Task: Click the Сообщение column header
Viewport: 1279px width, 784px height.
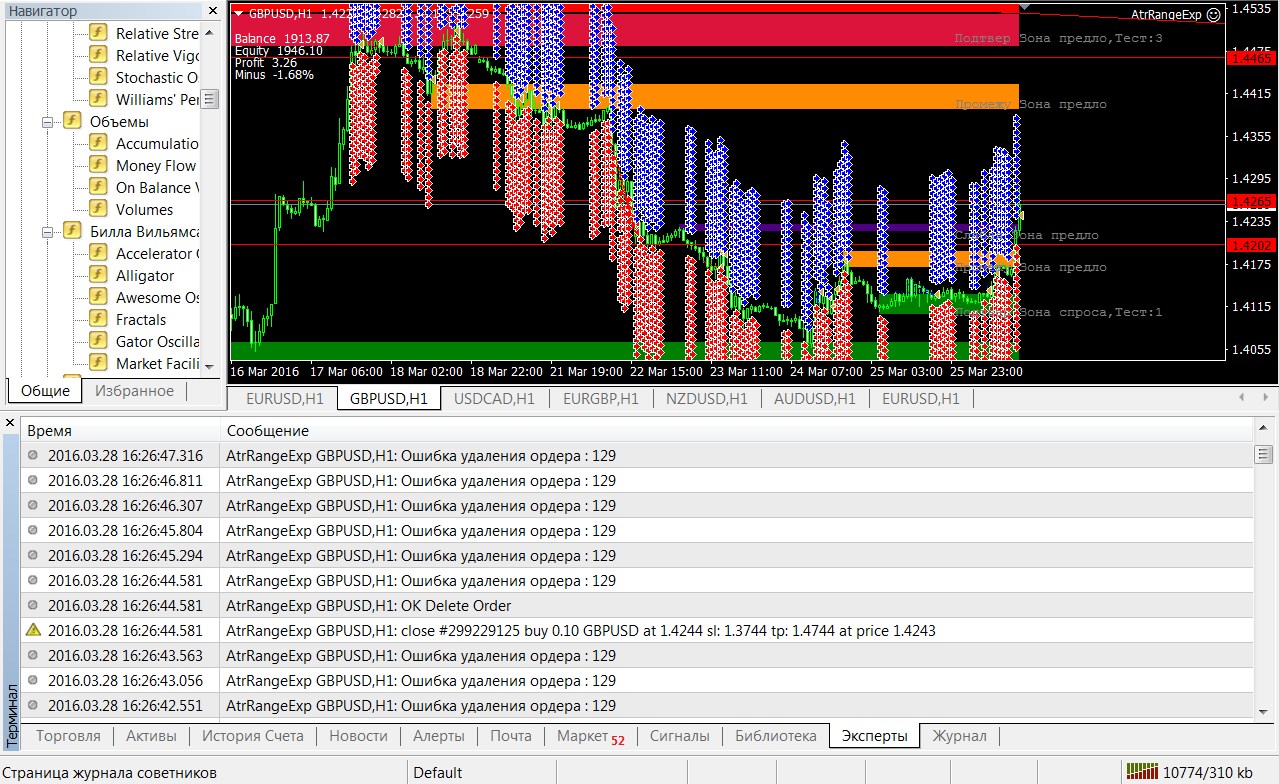Action: pos(268,430)
